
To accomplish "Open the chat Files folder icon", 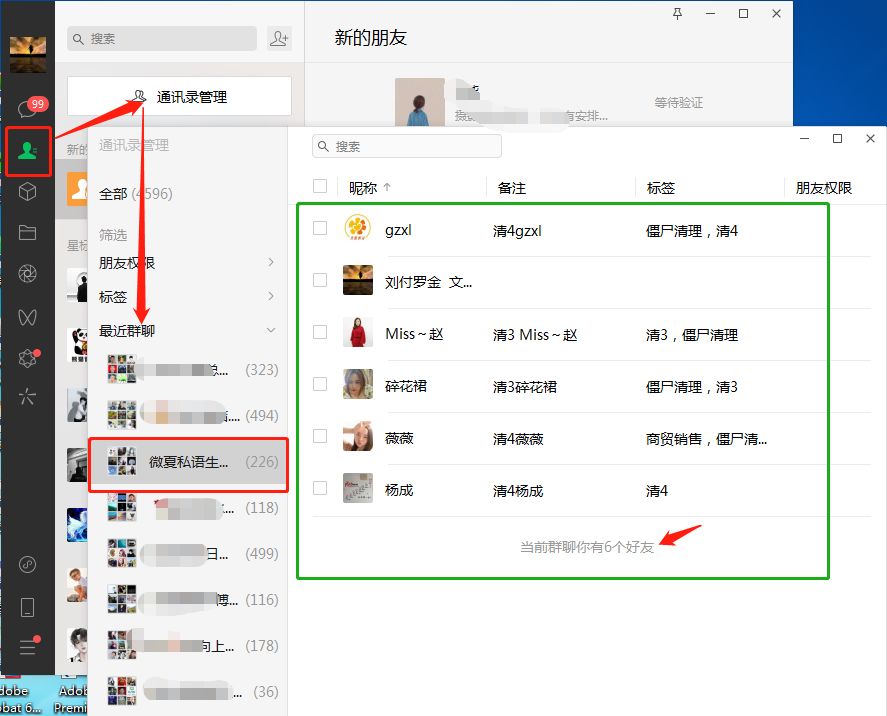I will tap(28, 233).
